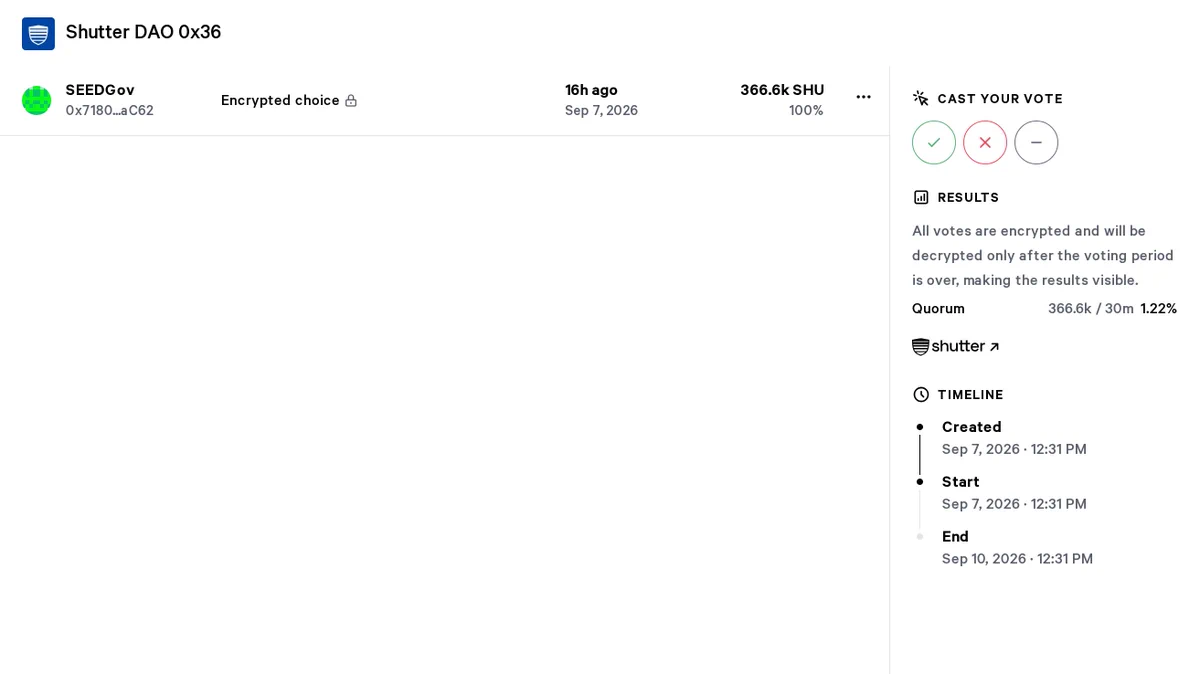The height and width of the screenshot is (674, 1200).
Task: Click the arrow icon beside shutter logo
Action: [994, 347]
